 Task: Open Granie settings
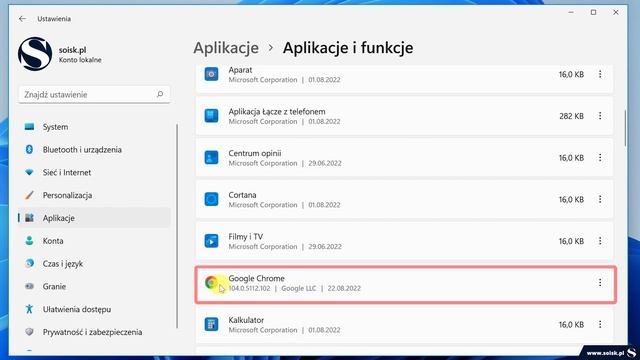click(94, 287)
